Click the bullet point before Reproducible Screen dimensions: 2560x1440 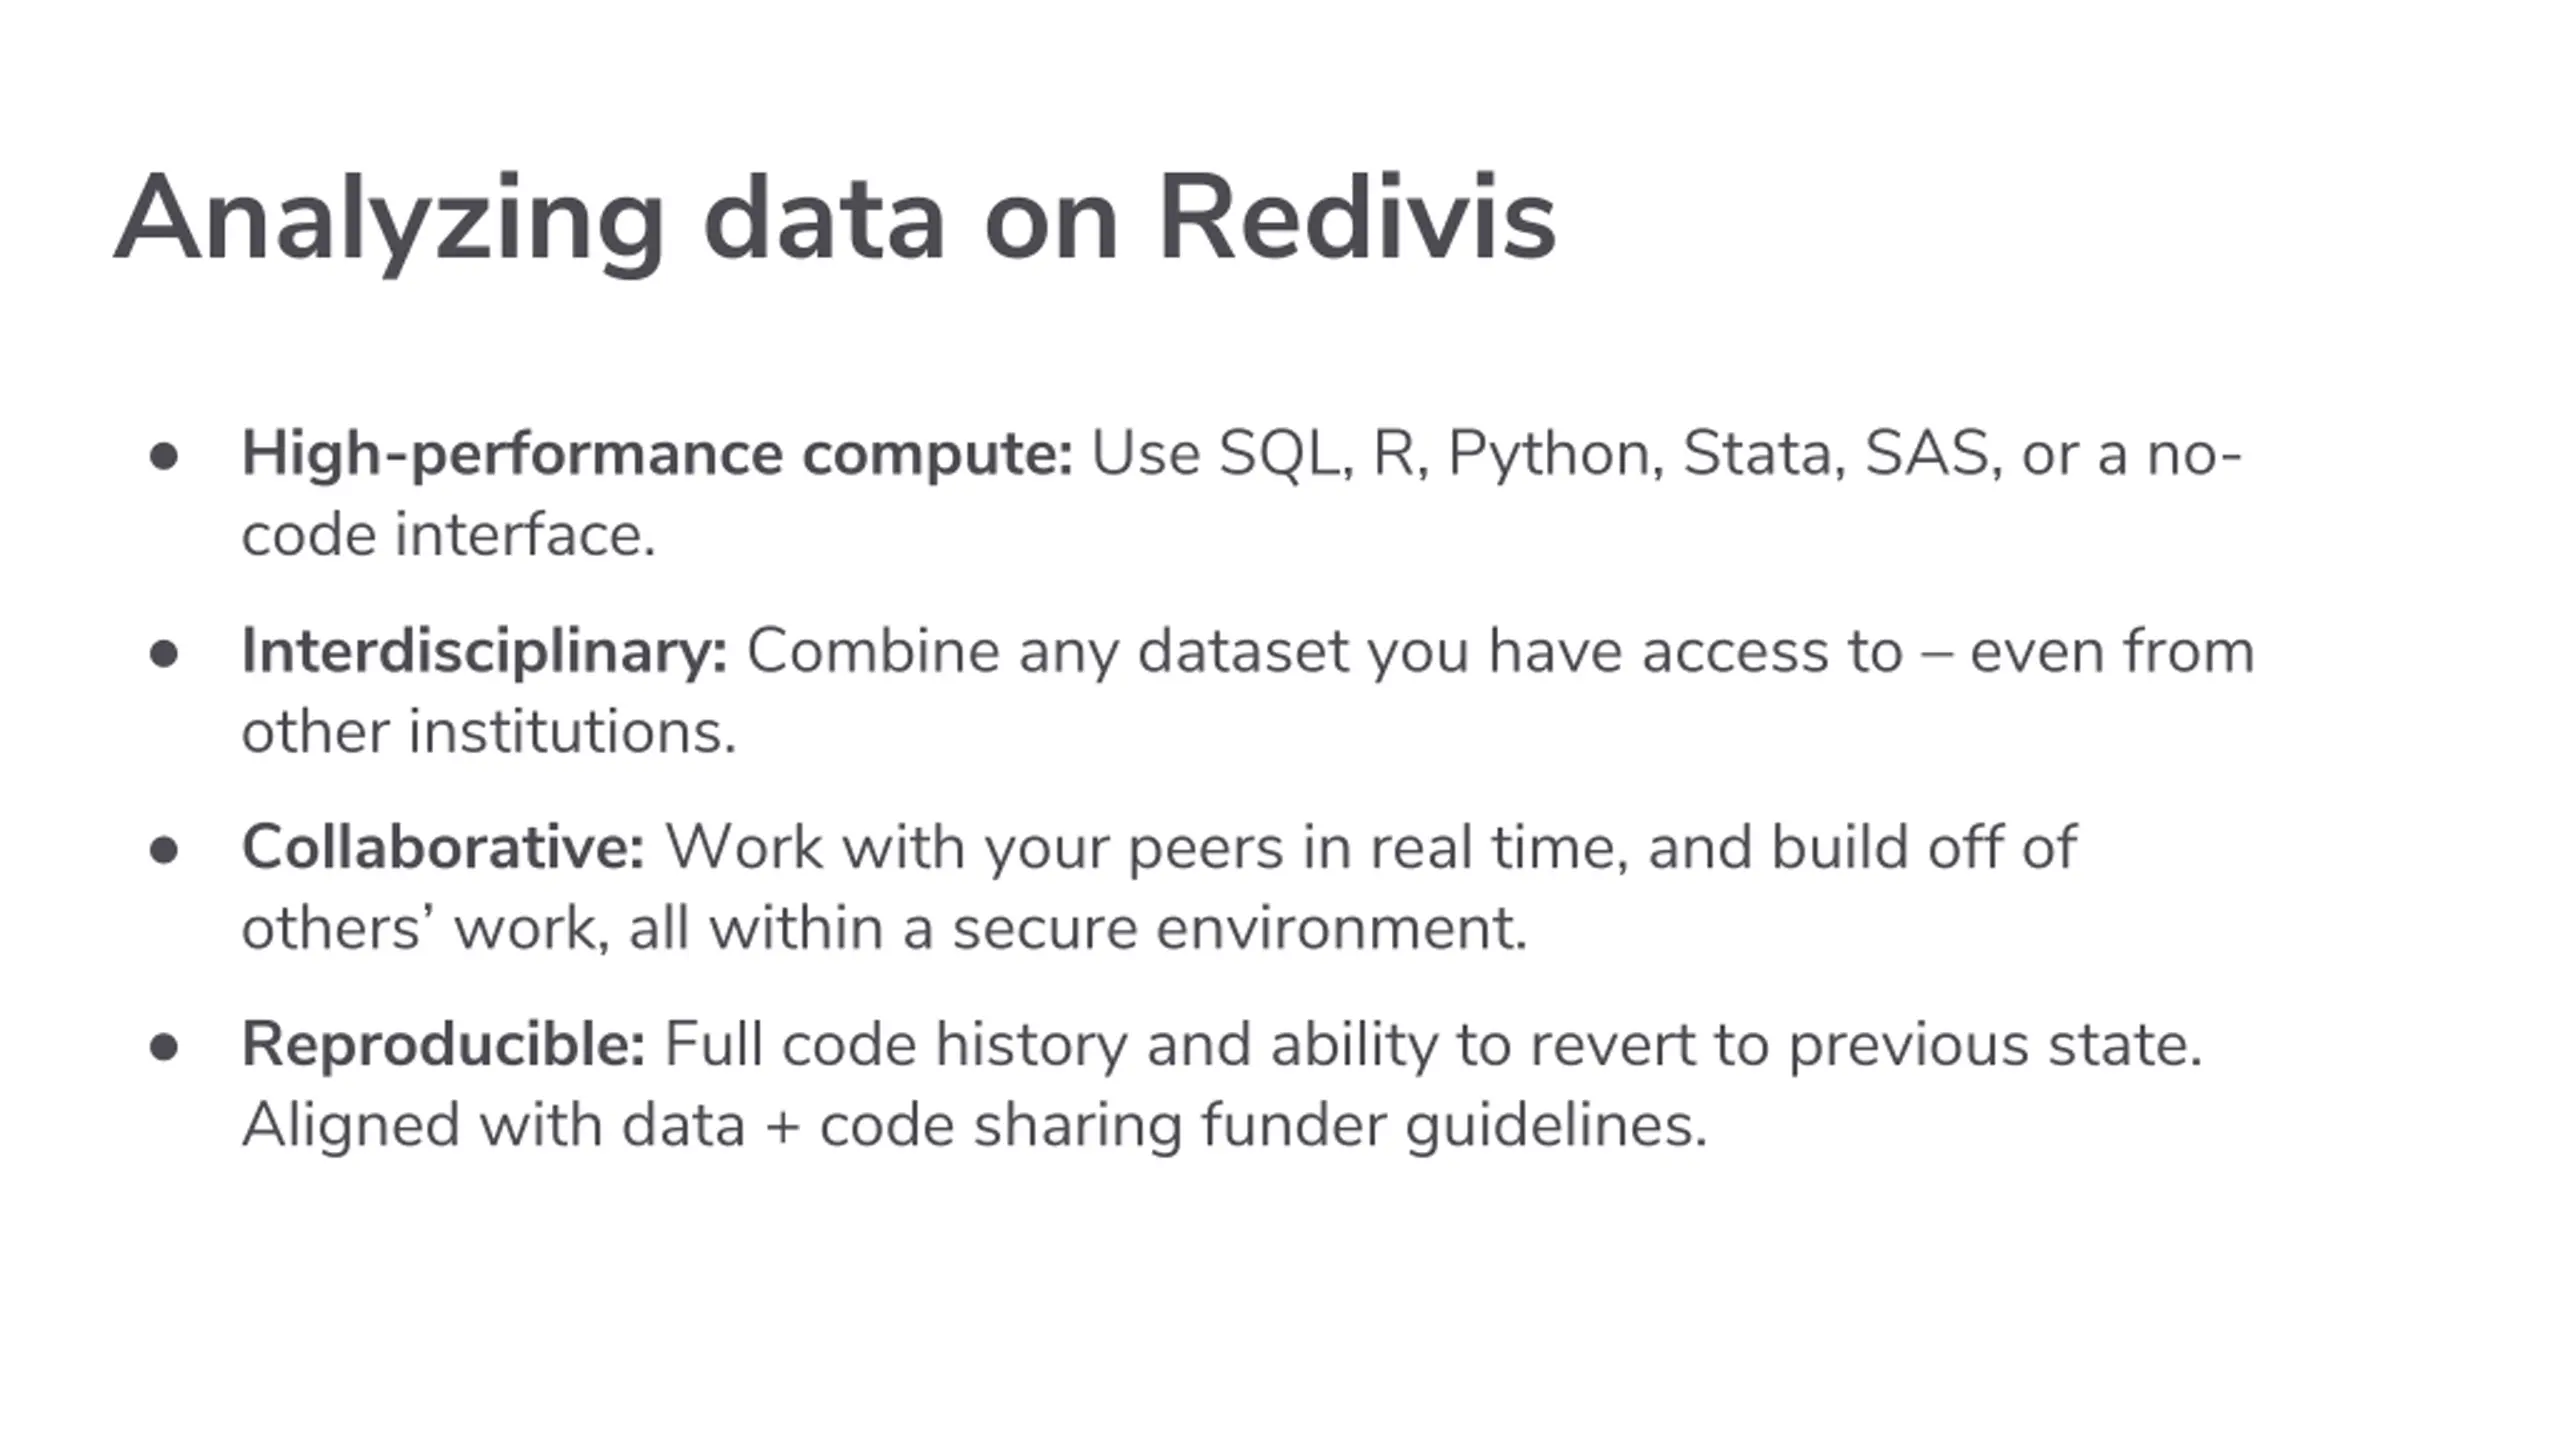(163, 1048)
